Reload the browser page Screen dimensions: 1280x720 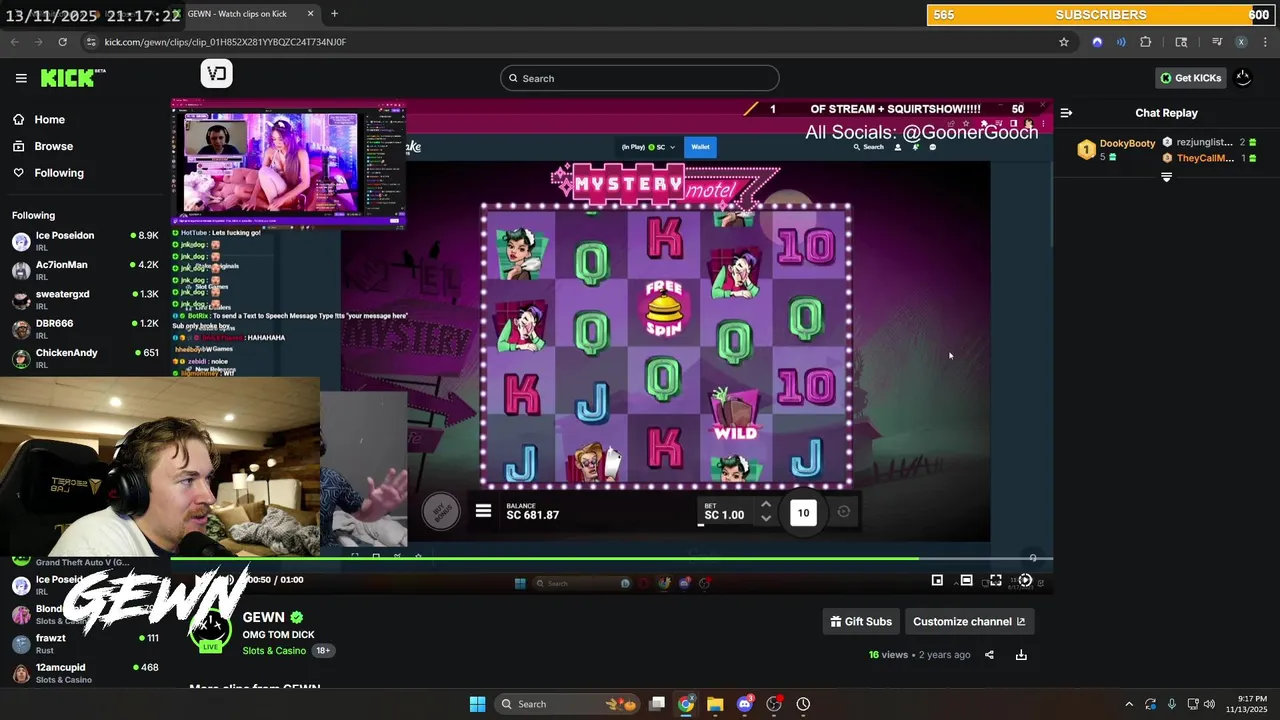click(62, 42)
